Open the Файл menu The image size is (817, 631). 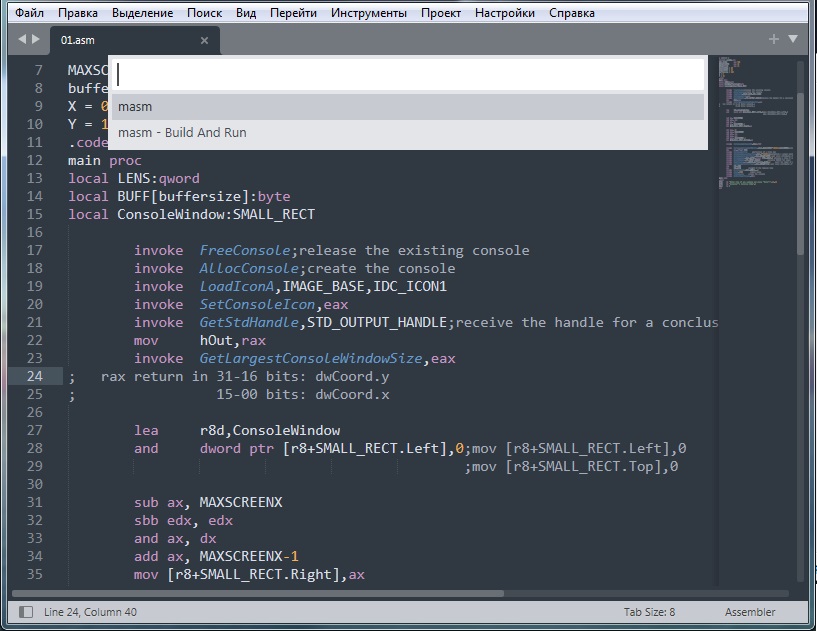click(x=29, y=13)
